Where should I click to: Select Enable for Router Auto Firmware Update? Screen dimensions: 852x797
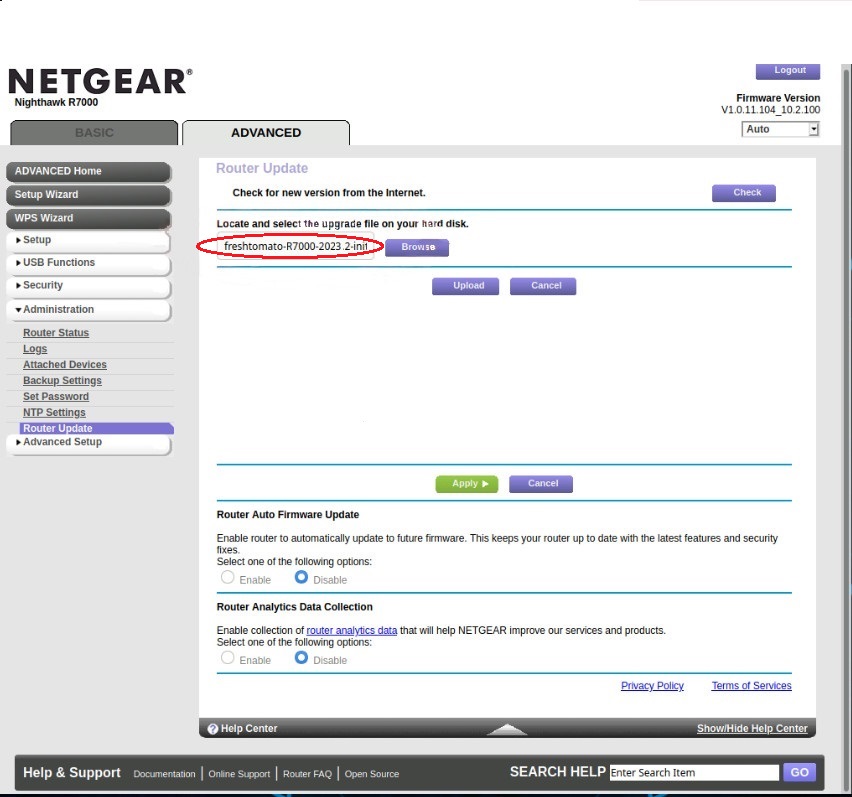pos(228,577)
